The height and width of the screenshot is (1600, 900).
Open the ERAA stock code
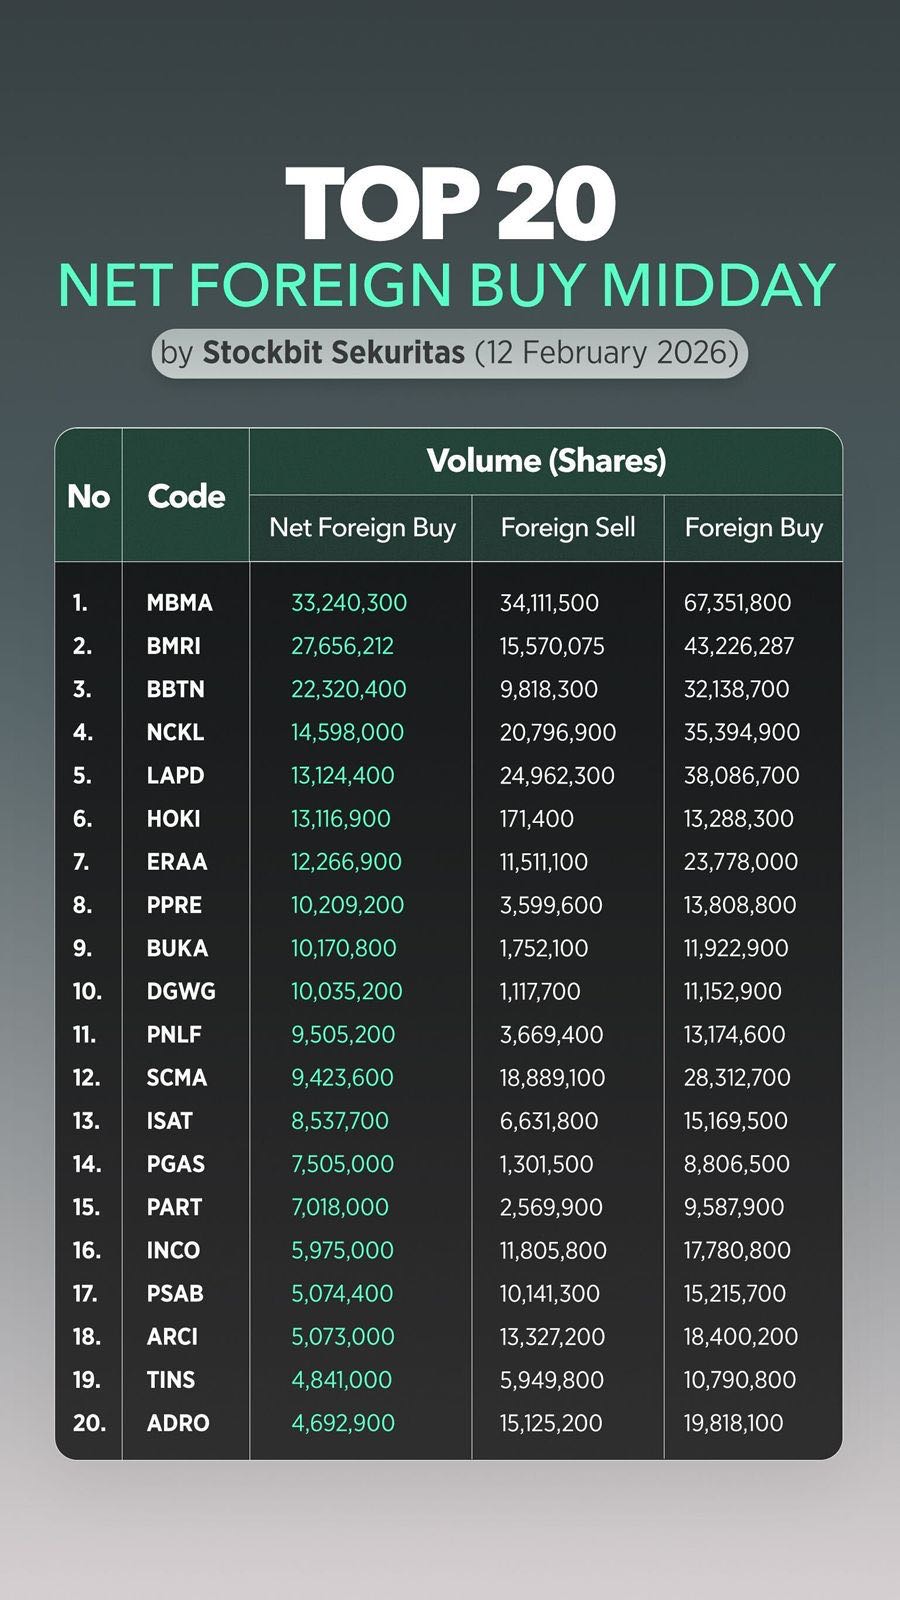tap(176, 862)
